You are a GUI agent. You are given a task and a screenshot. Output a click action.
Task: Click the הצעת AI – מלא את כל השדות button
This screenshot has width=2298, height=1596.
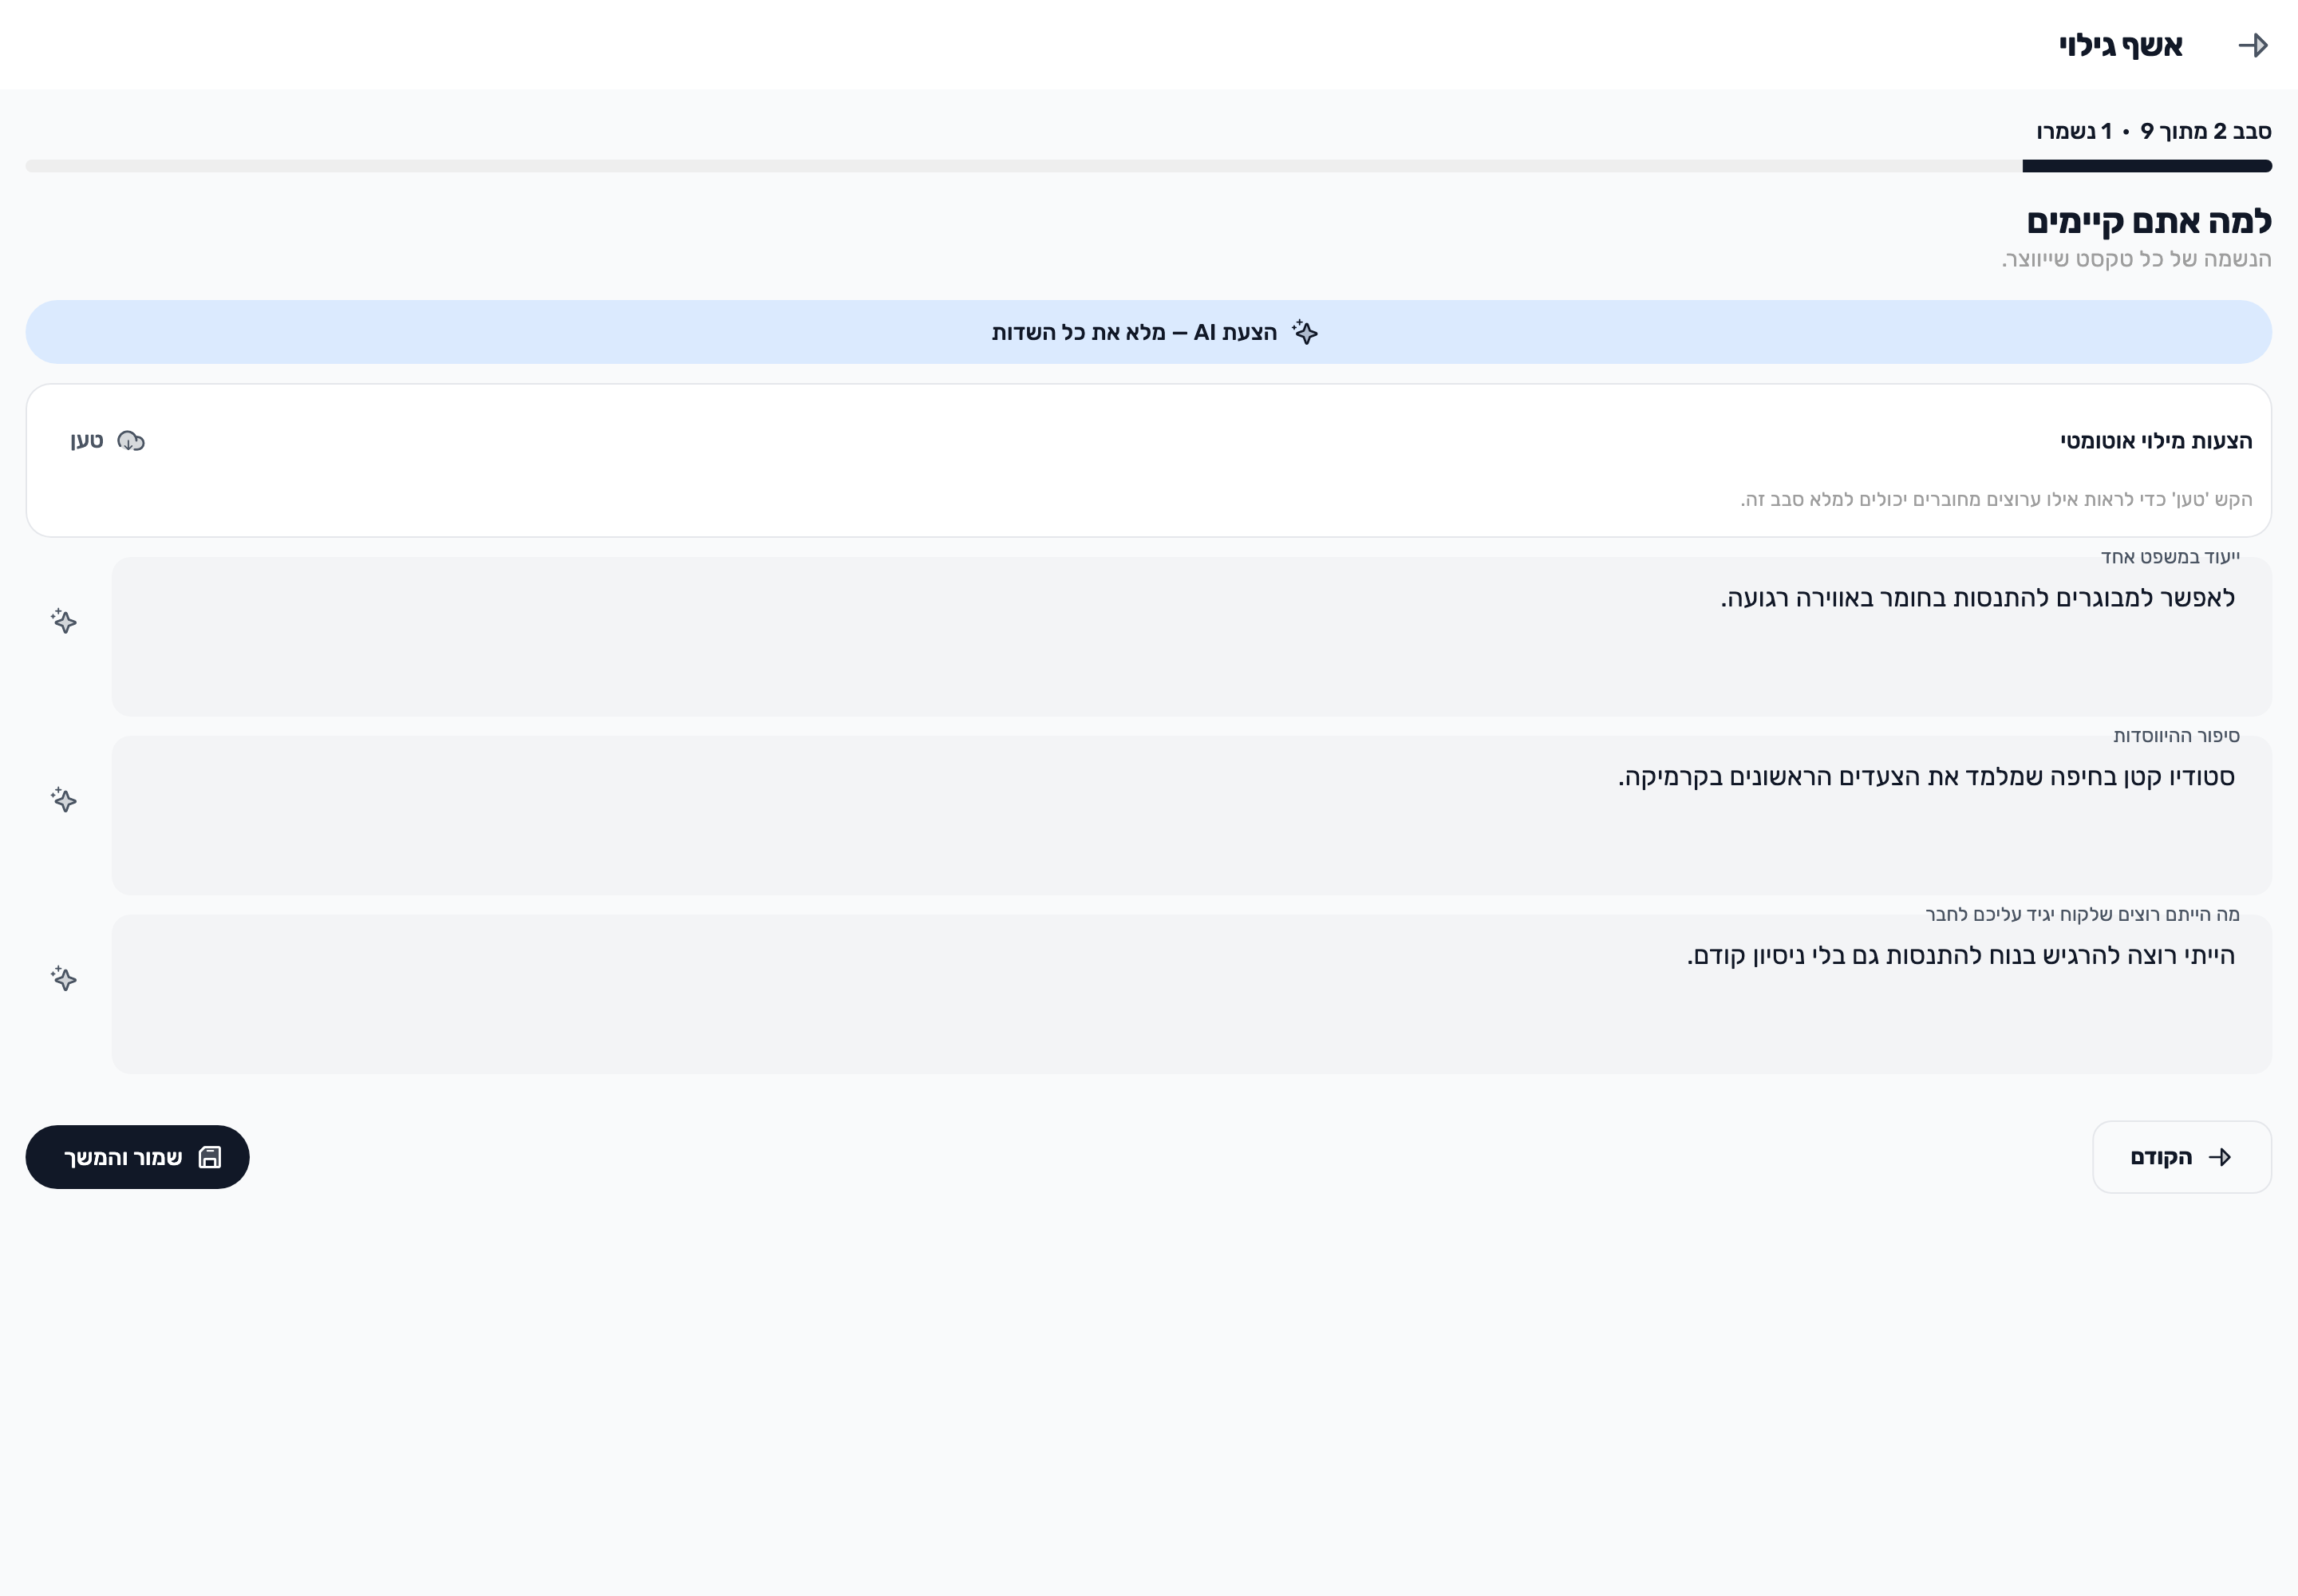click(x=1148, y=332)
